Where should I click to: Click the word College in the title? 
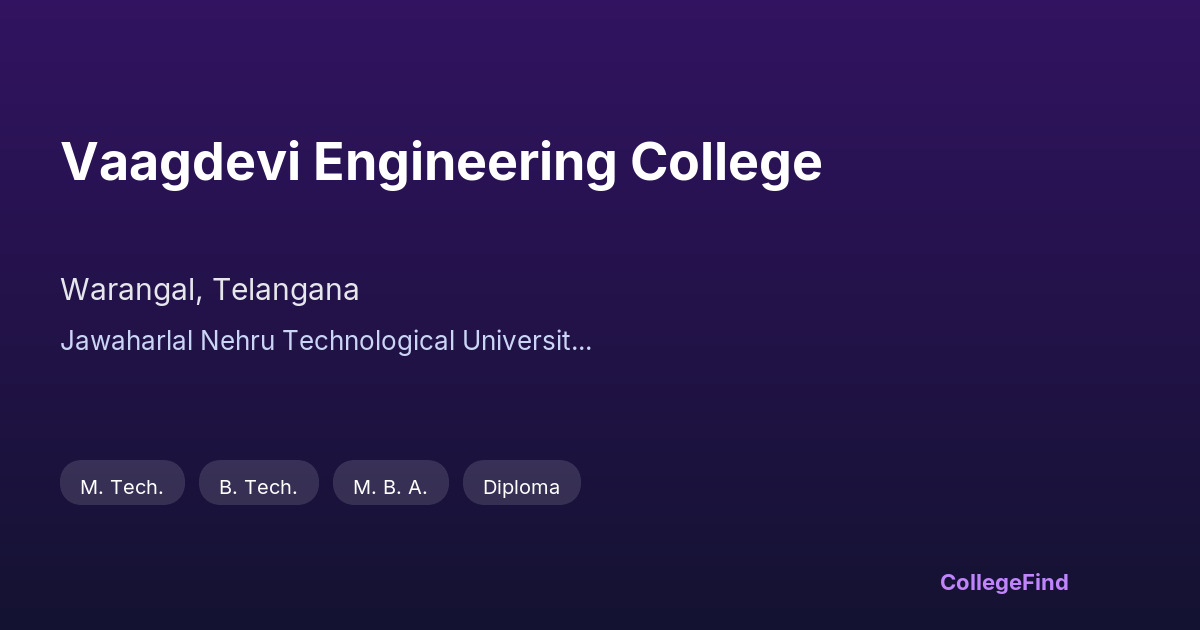726,162
